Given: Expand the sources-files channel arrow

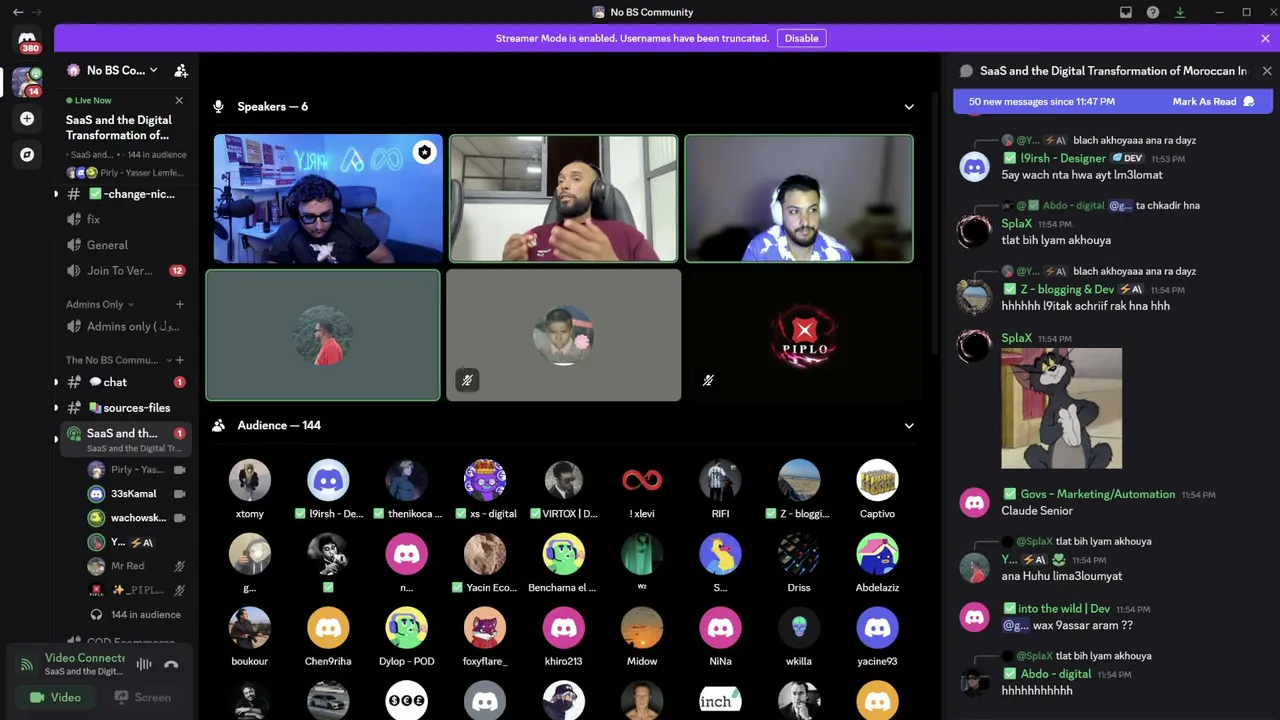Looking at the screenshot, I should pyautogui.click(x=56, y=408).
